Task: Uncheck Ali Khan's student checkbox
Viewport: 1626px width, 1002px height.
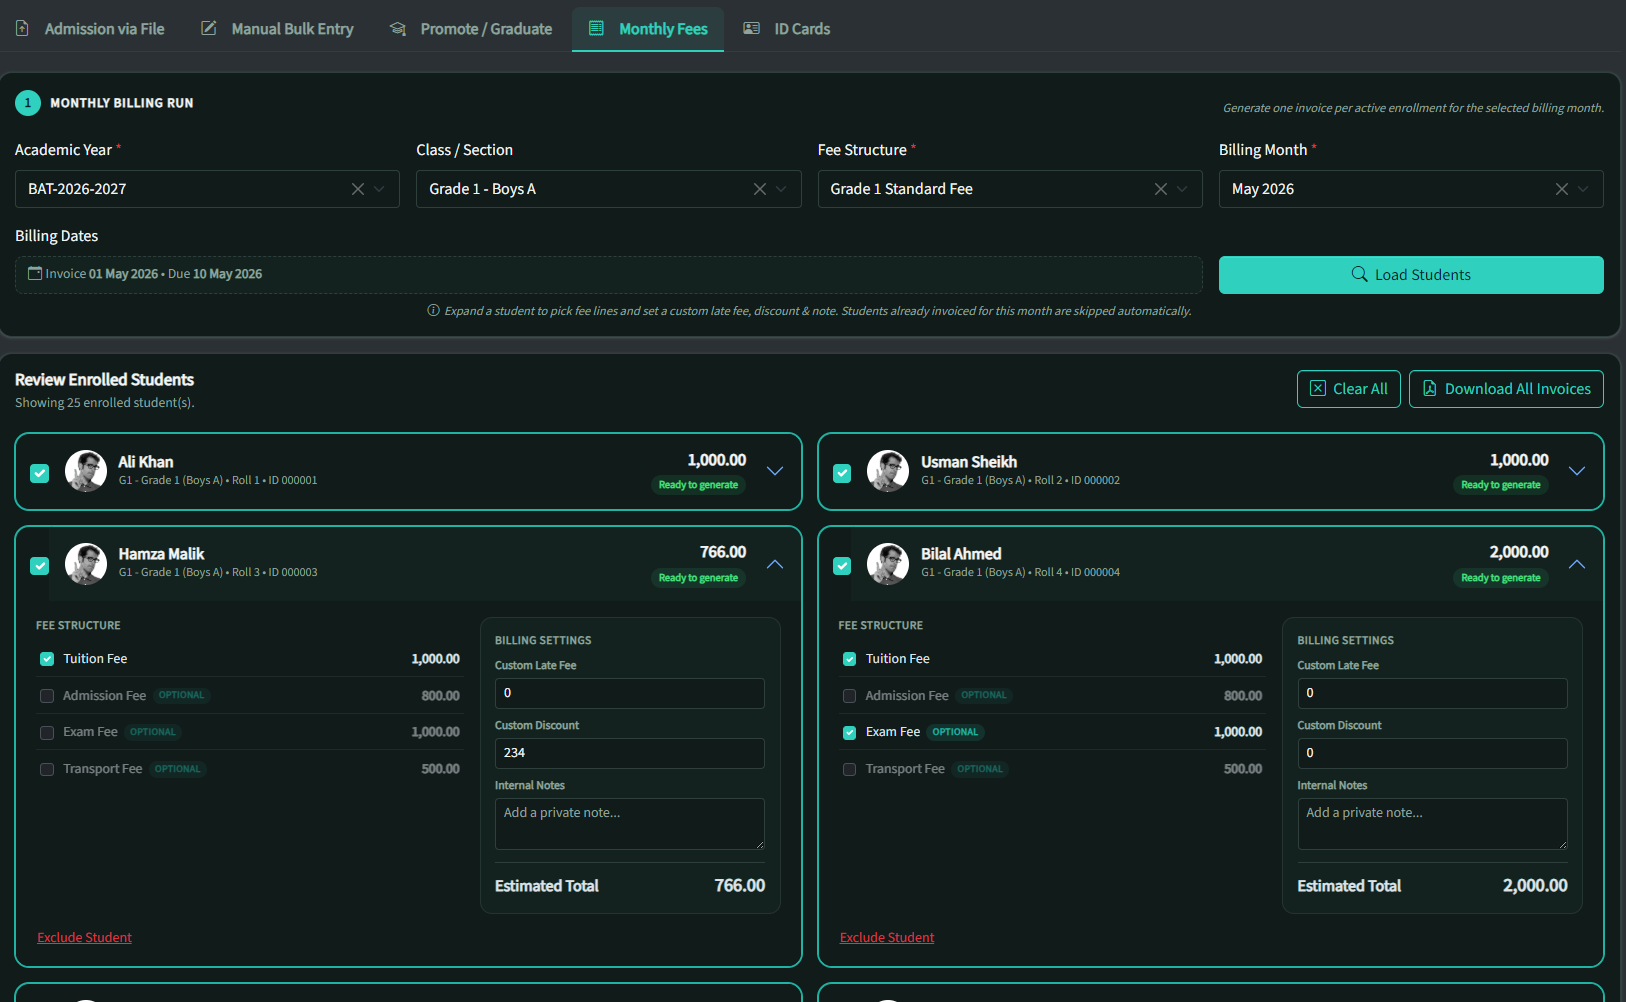Action: 40,473
